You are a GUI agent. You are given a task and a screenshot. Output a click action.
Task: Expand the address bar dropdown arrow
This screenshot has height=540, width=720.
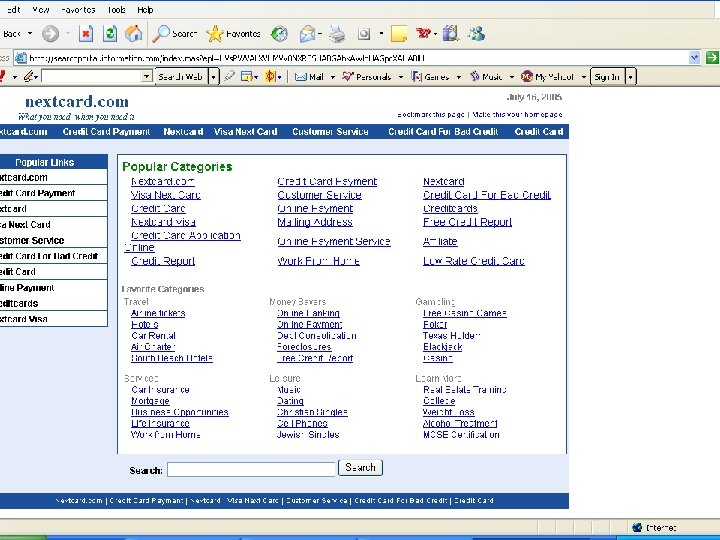point(694,58)
